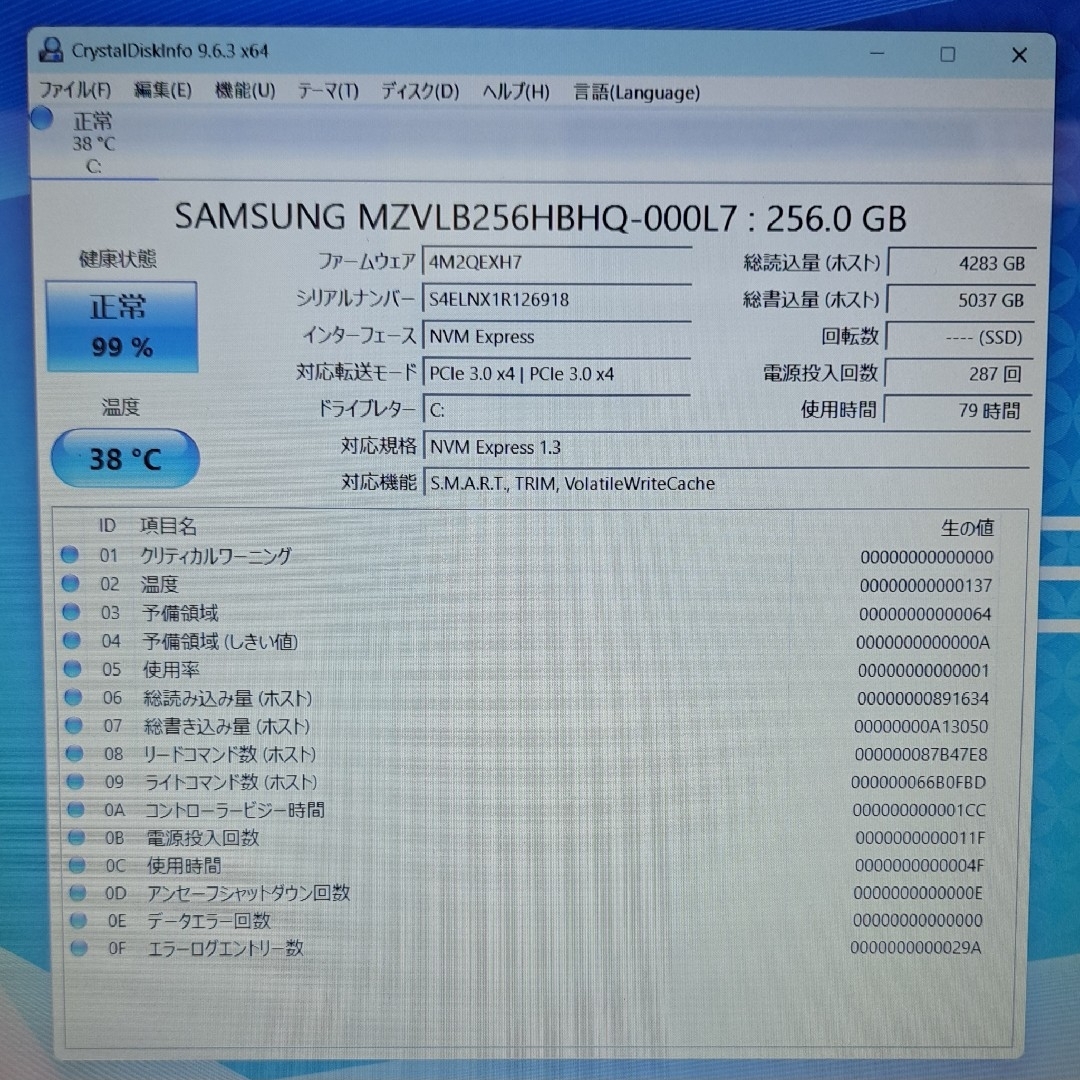This screenshot has height=1080, width=1080.
Task: Open the ファイル(F) menu
Action: 74,90
